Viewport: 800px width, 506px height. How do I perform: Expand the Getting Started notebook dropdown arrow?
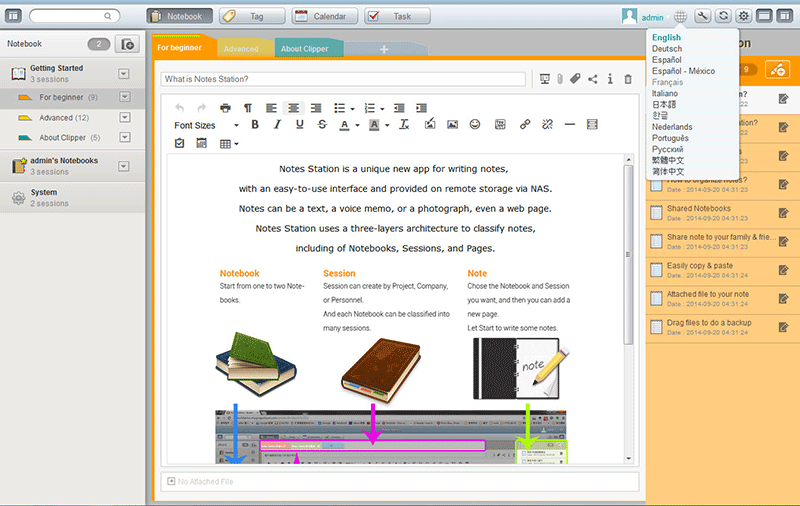(124, 73)
